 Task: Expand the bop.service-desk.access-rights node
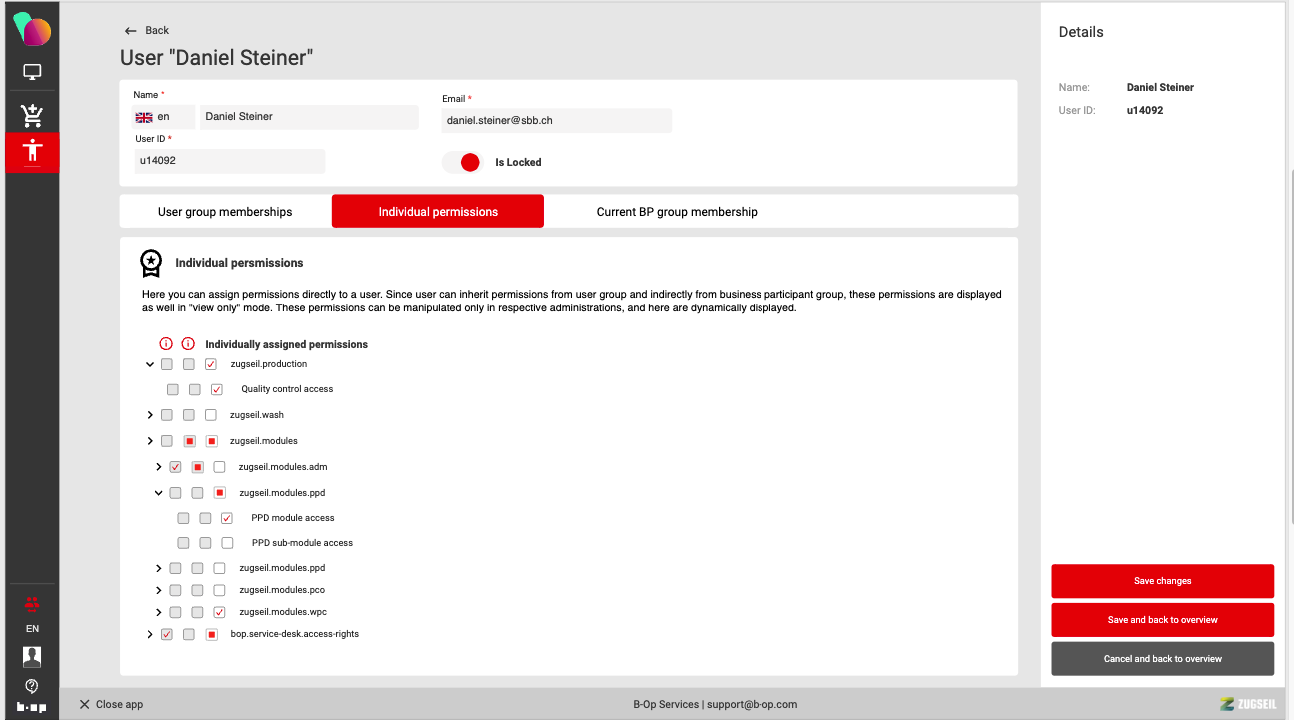pyautogui.click(x=150, y=634)
